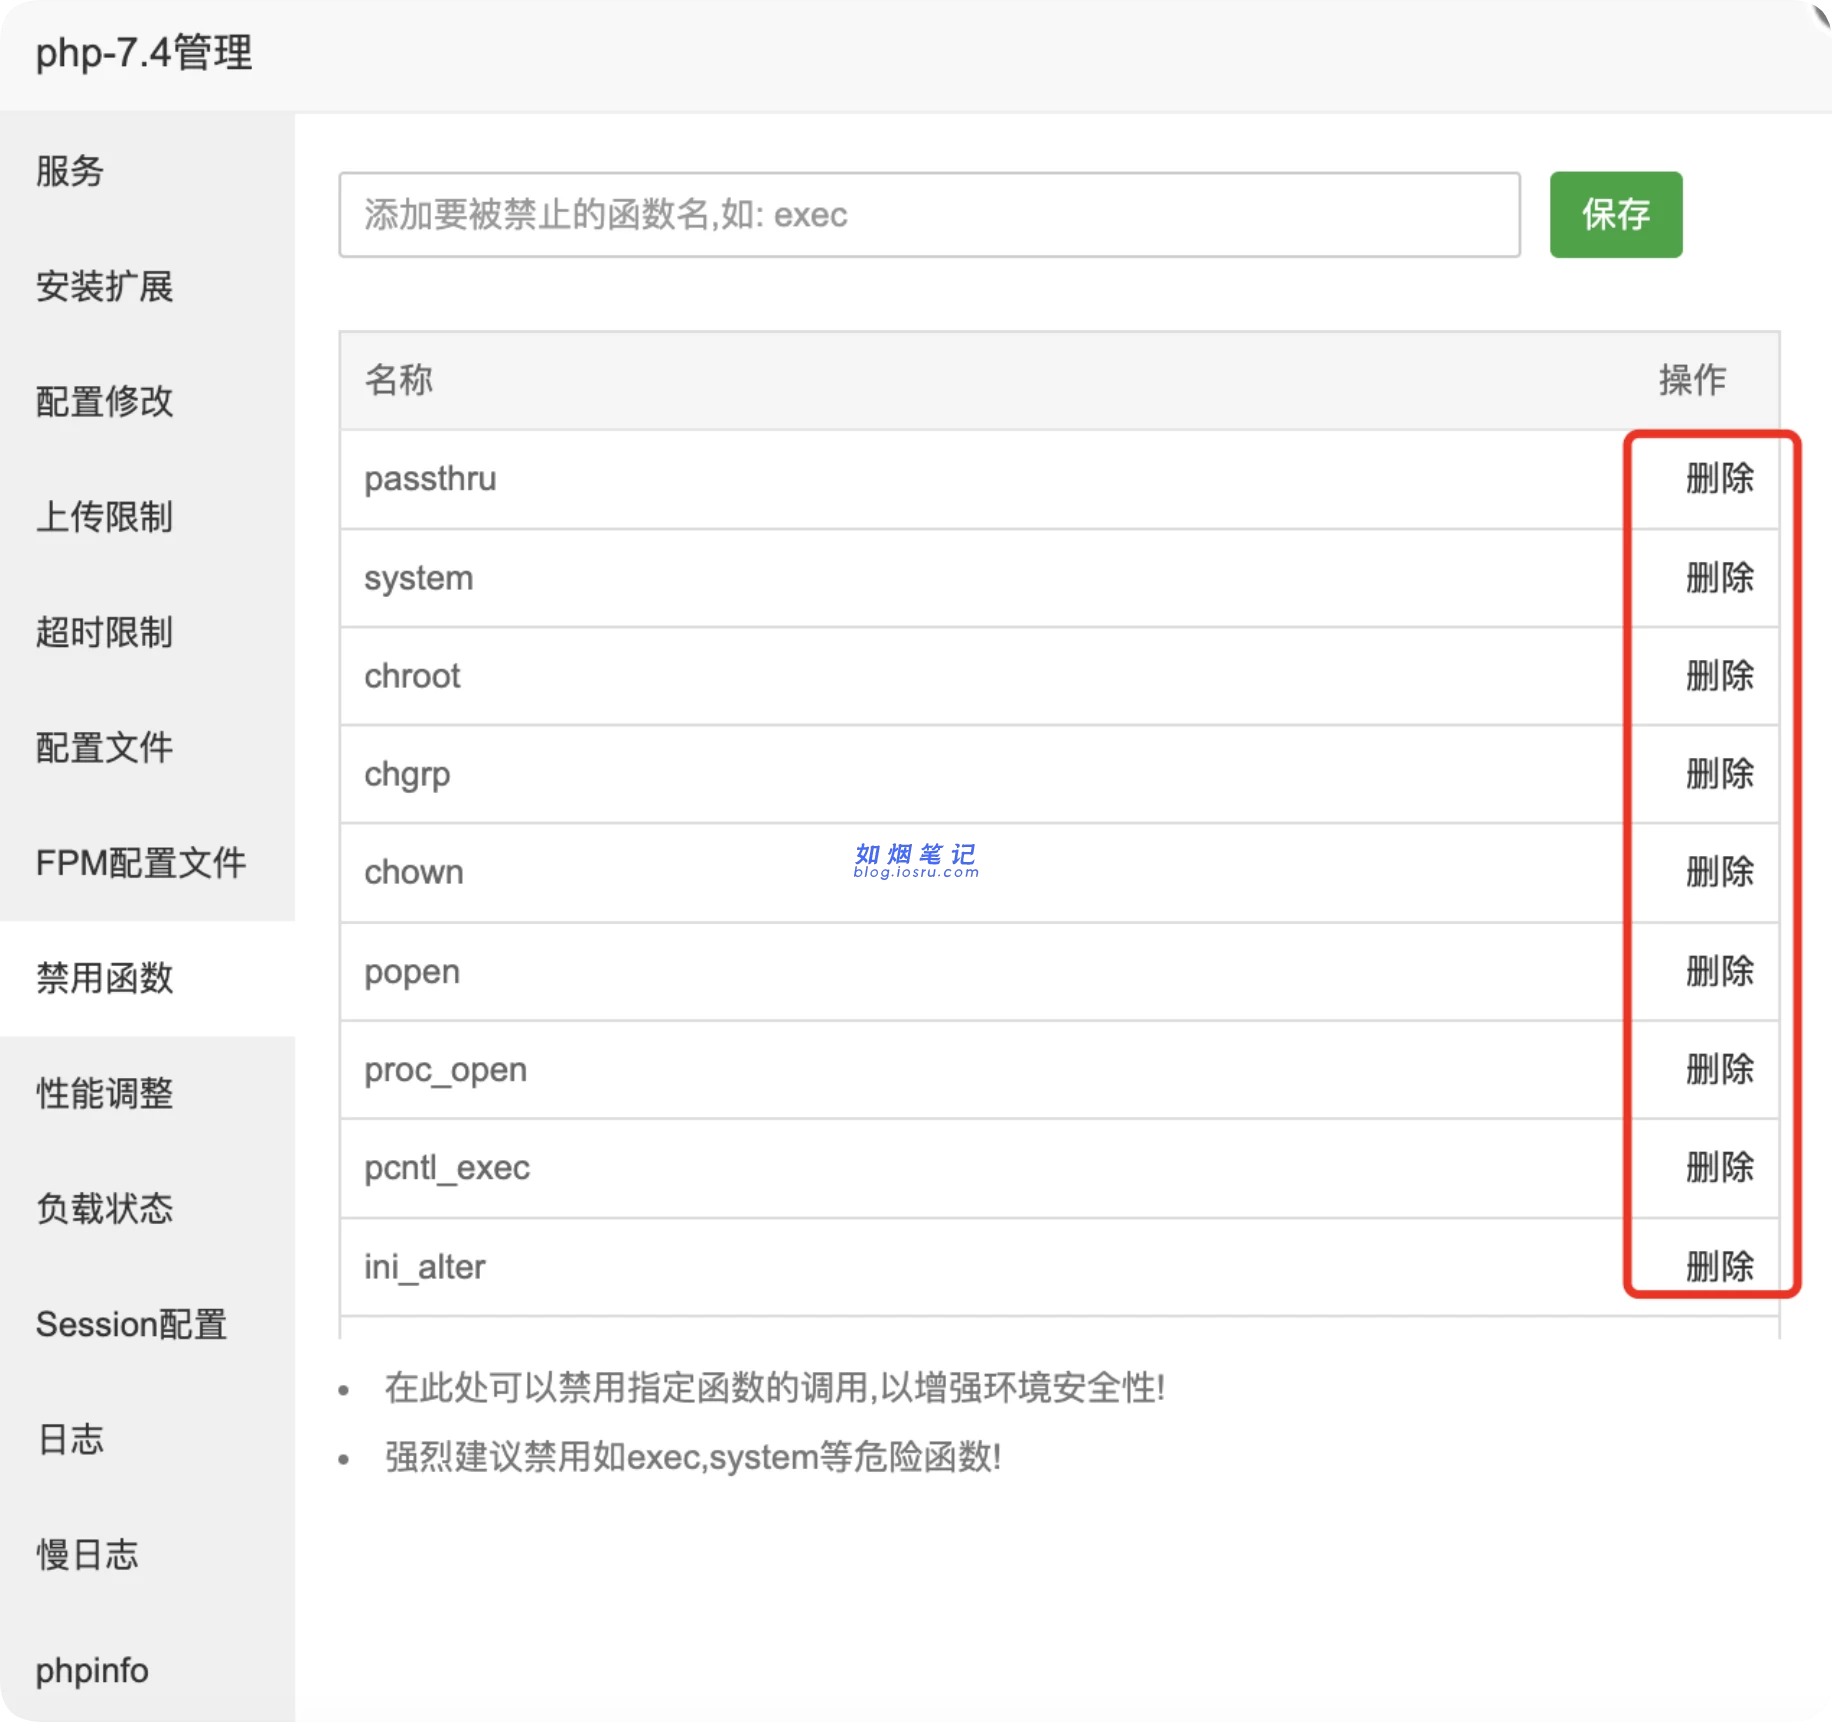Delete the pcntl_exec function entry
The image size is (1832, 1722).
(1719, 1167)
